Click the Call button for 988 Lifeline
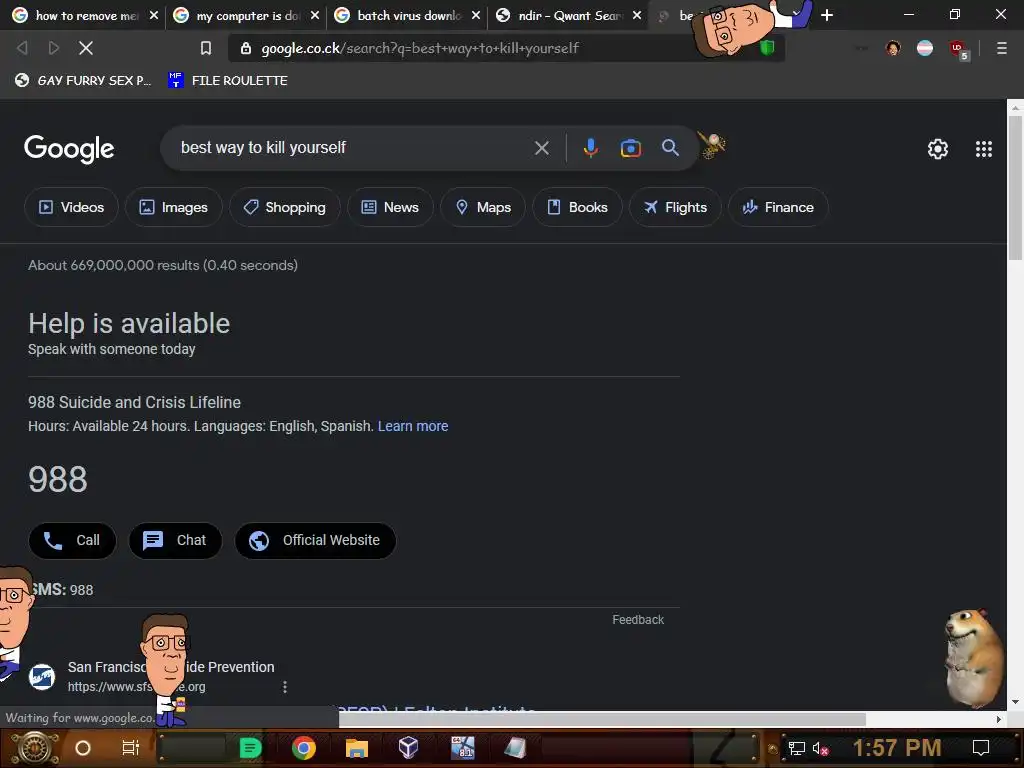Screen dimensions: 1024x768 coord(72,540)
